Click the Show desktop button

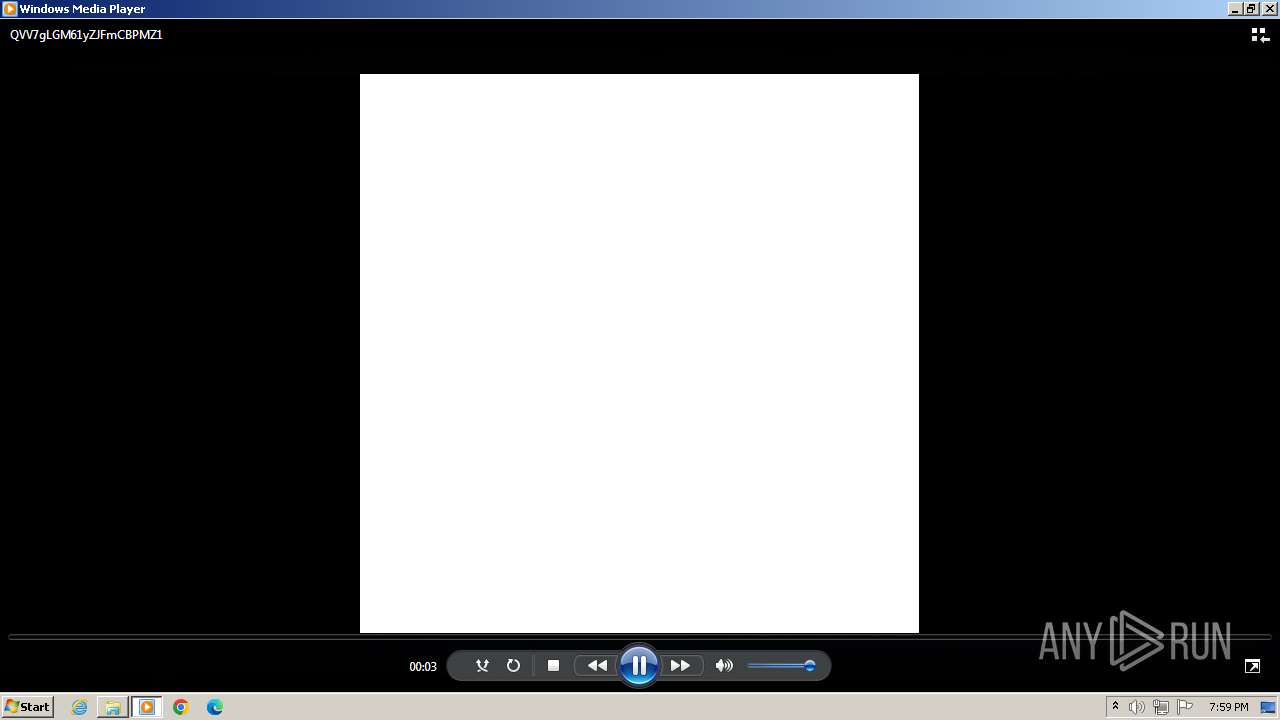pyautogui.click(x=1268, y=707)
